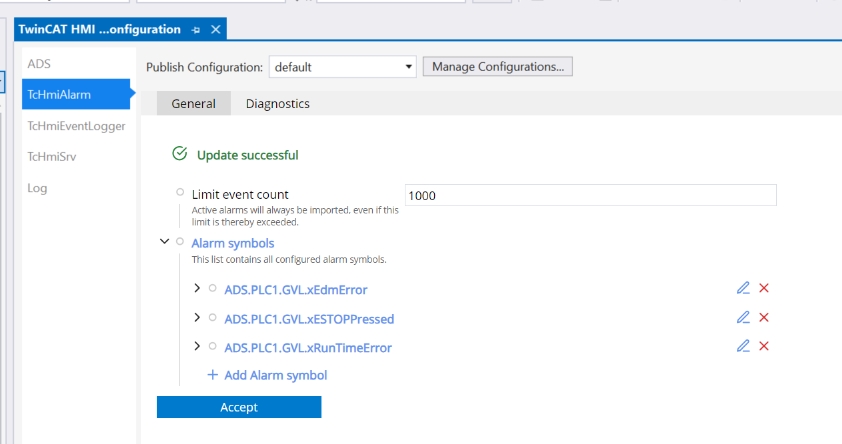The width and height of the screenshot is (842, 444).
Task: Click the Limit event count input field
Action: pos(591,195)
